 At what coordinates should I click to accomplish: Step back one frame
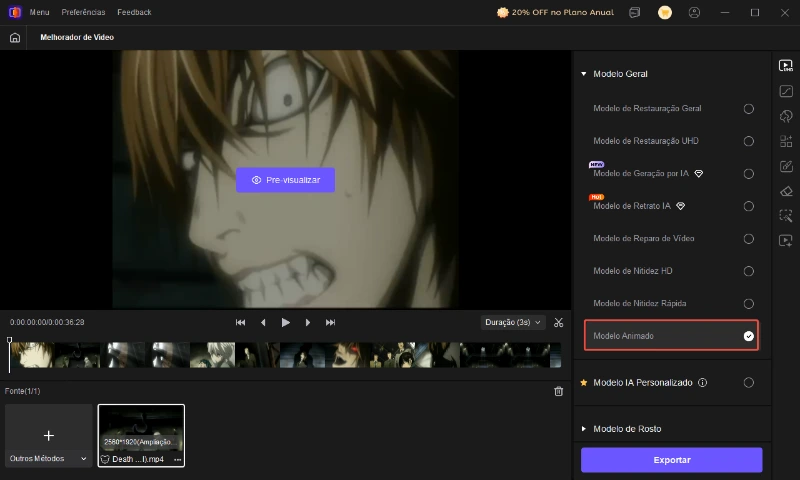click(263, 322)
